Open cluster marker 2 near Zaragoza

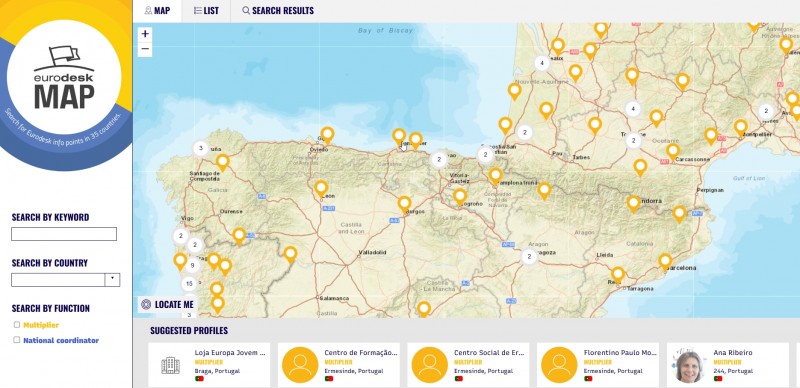click(529, 256)
